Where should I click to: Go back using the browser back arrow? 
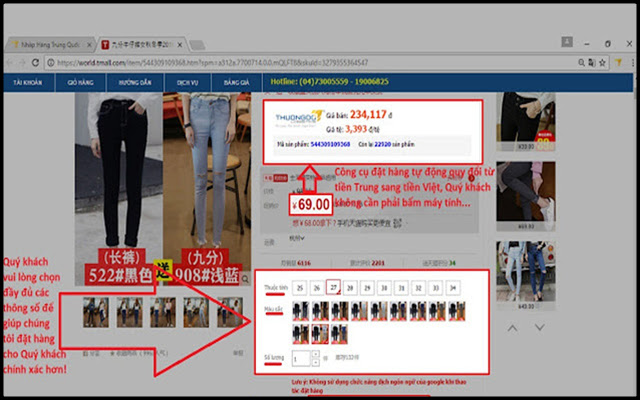point(10,62)
